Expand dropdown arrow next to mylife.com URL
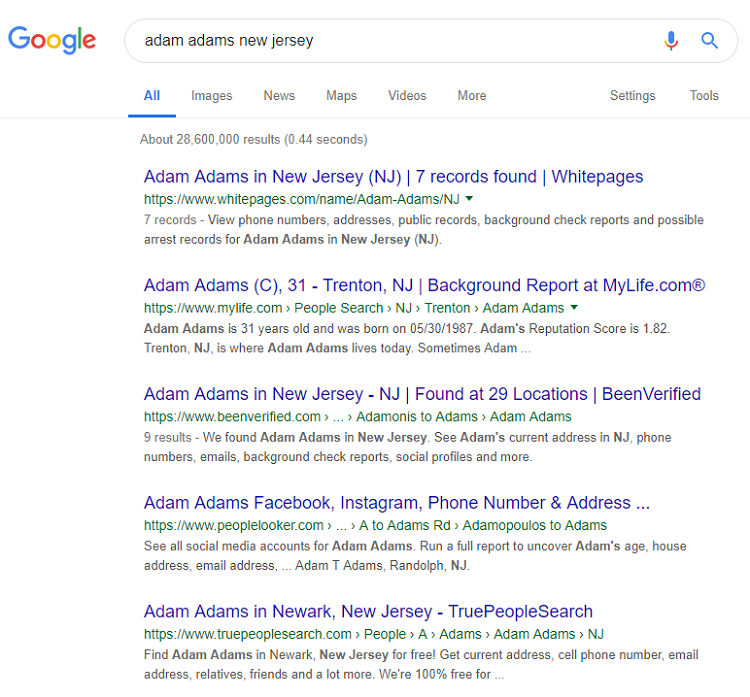 coord(574,307)
